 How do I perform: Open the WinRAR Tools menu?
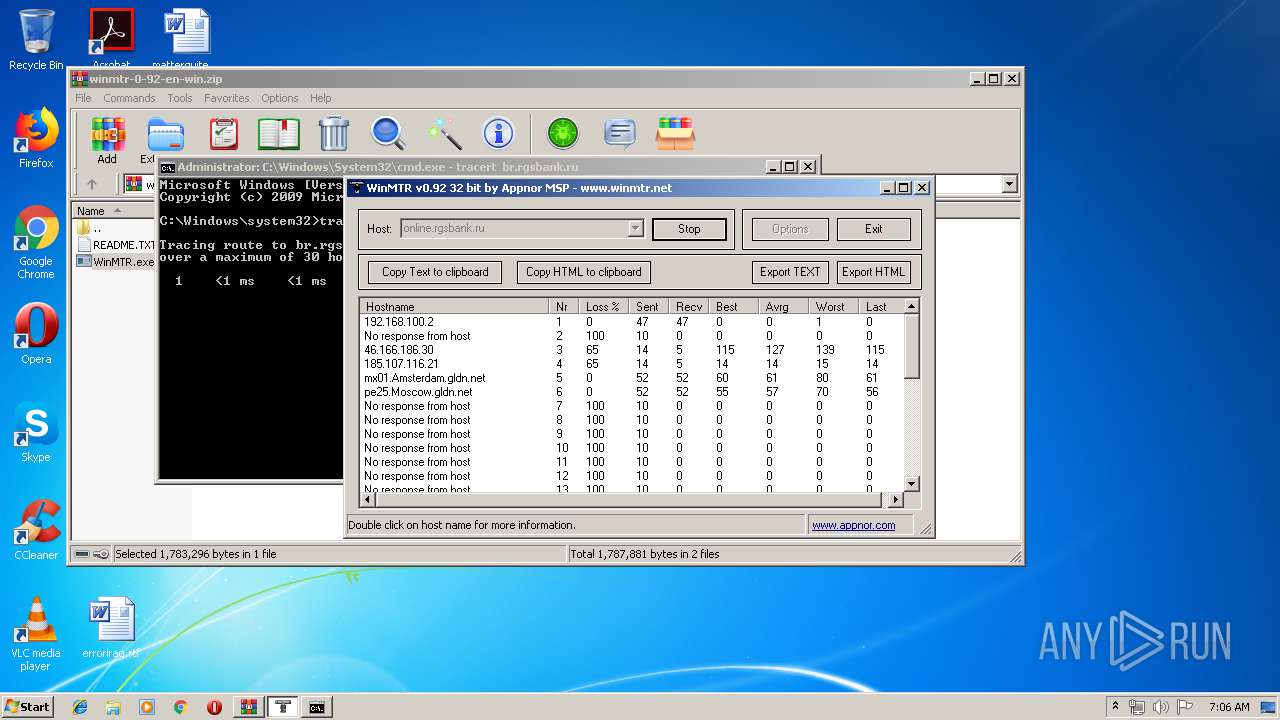[180, 98]
